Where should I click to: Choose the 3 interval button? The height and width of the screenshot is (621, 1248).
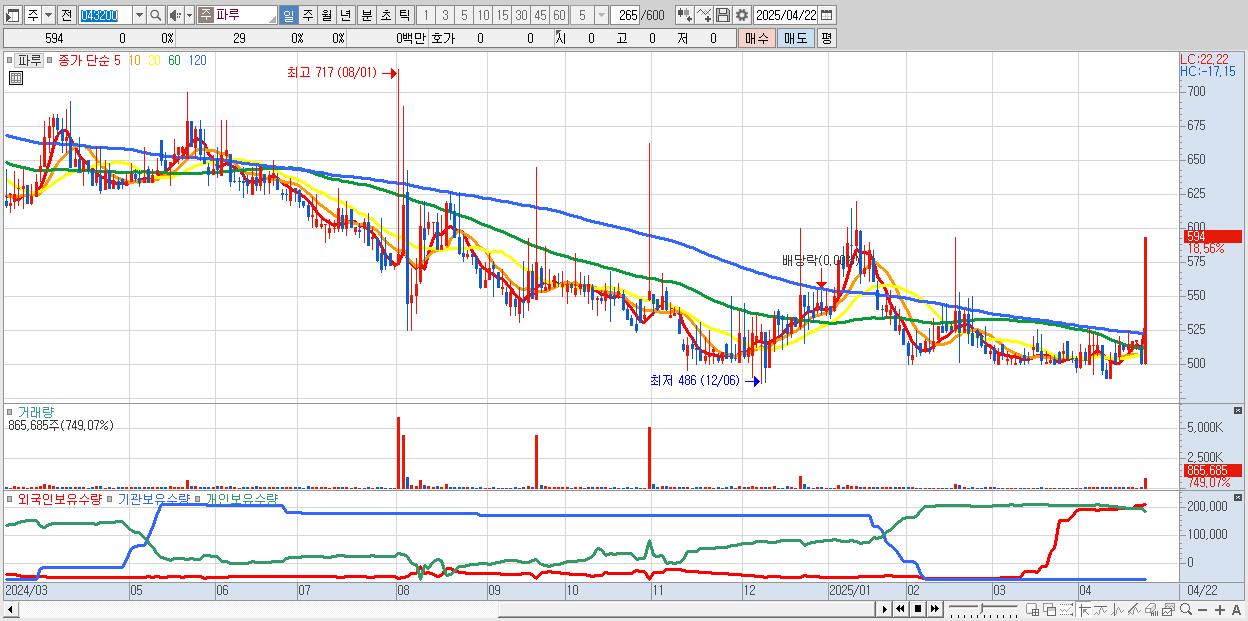(445, 15)
